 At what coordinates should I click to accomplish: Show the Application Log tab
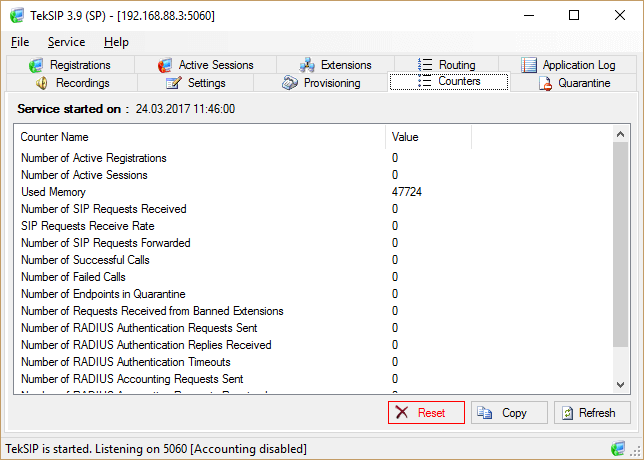[568, 65]
